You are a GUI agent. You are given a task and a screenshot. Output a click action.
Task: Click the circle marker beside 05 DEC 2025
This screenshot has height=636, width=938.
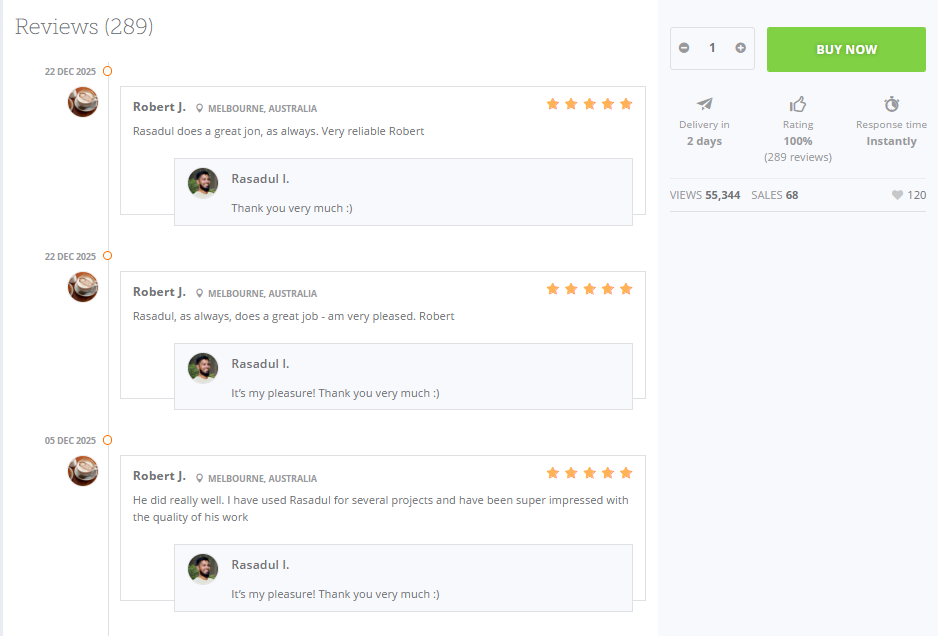pyautogui.click(x=107, y=440)
